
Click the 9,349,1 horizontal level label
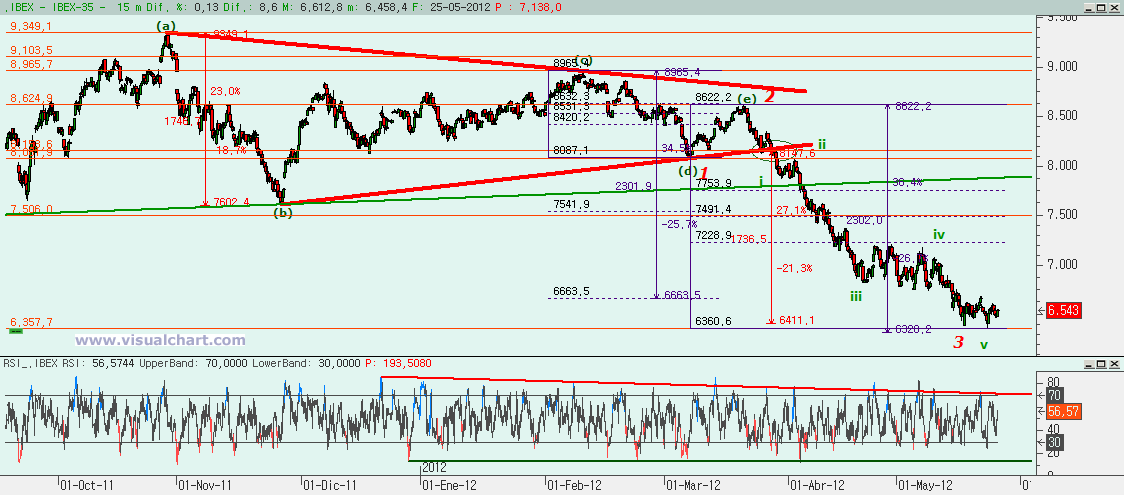click(x=31, y=26)
